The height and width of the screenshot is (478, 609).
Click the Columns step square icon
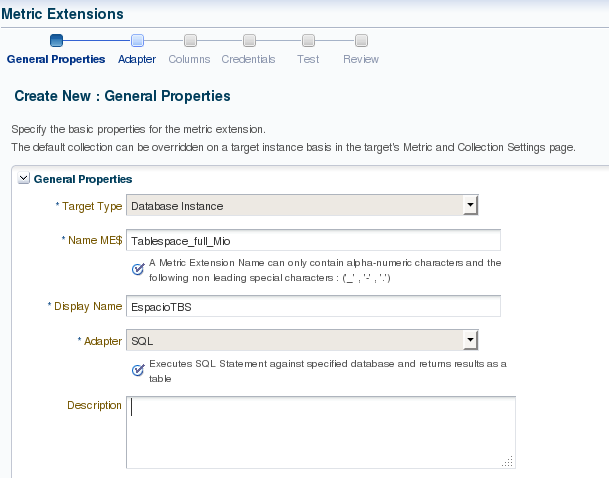[x=189, y=41]
